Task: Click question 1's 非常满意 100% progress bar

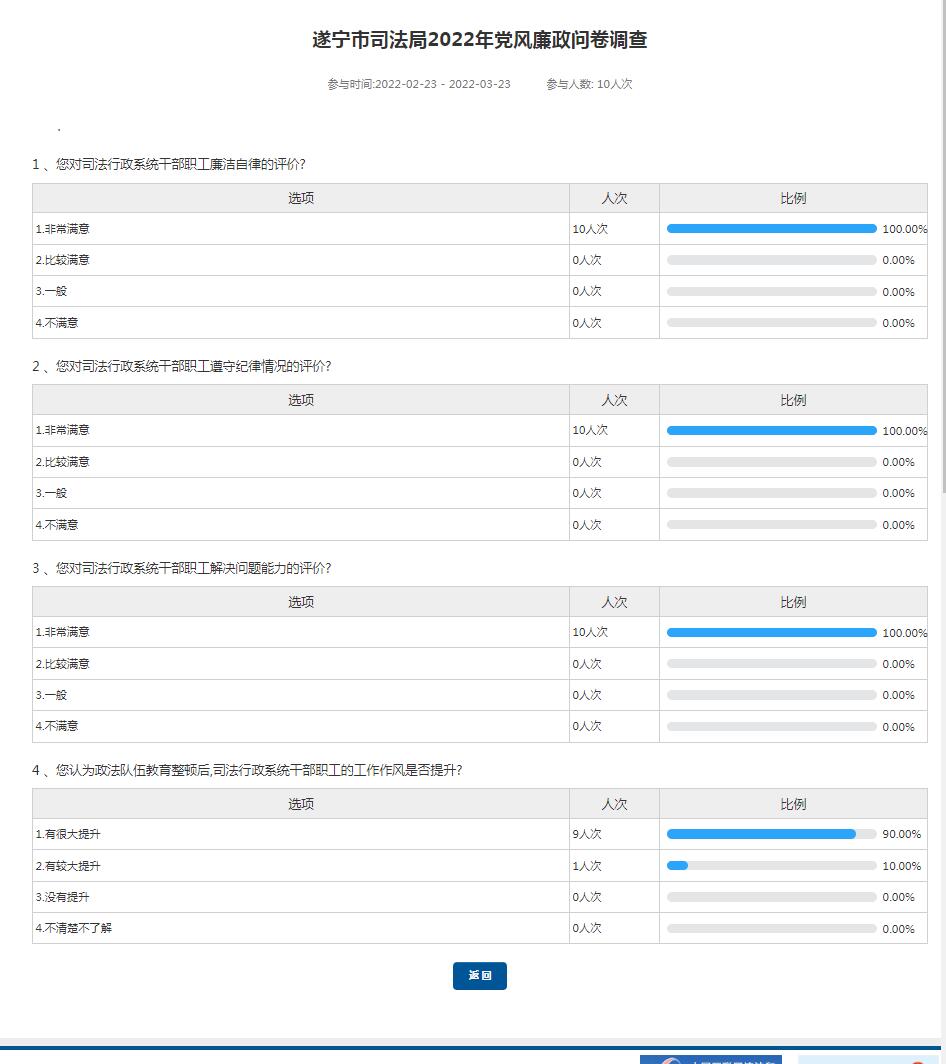Action: click(x=771, y=229)
